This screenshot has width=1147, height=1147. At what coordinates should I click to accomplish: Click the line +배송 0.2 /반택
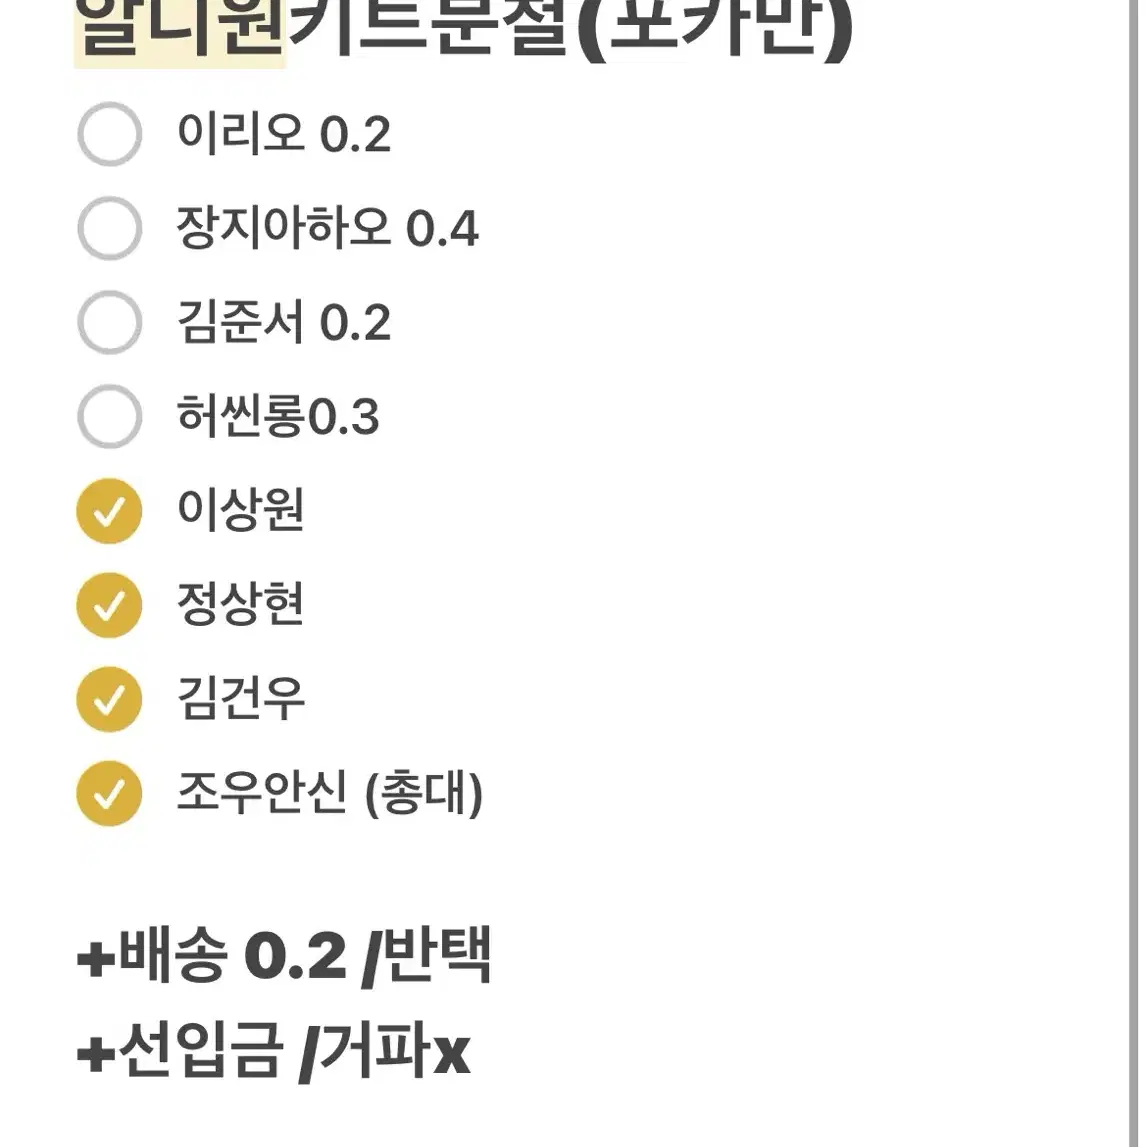(285, 958)
